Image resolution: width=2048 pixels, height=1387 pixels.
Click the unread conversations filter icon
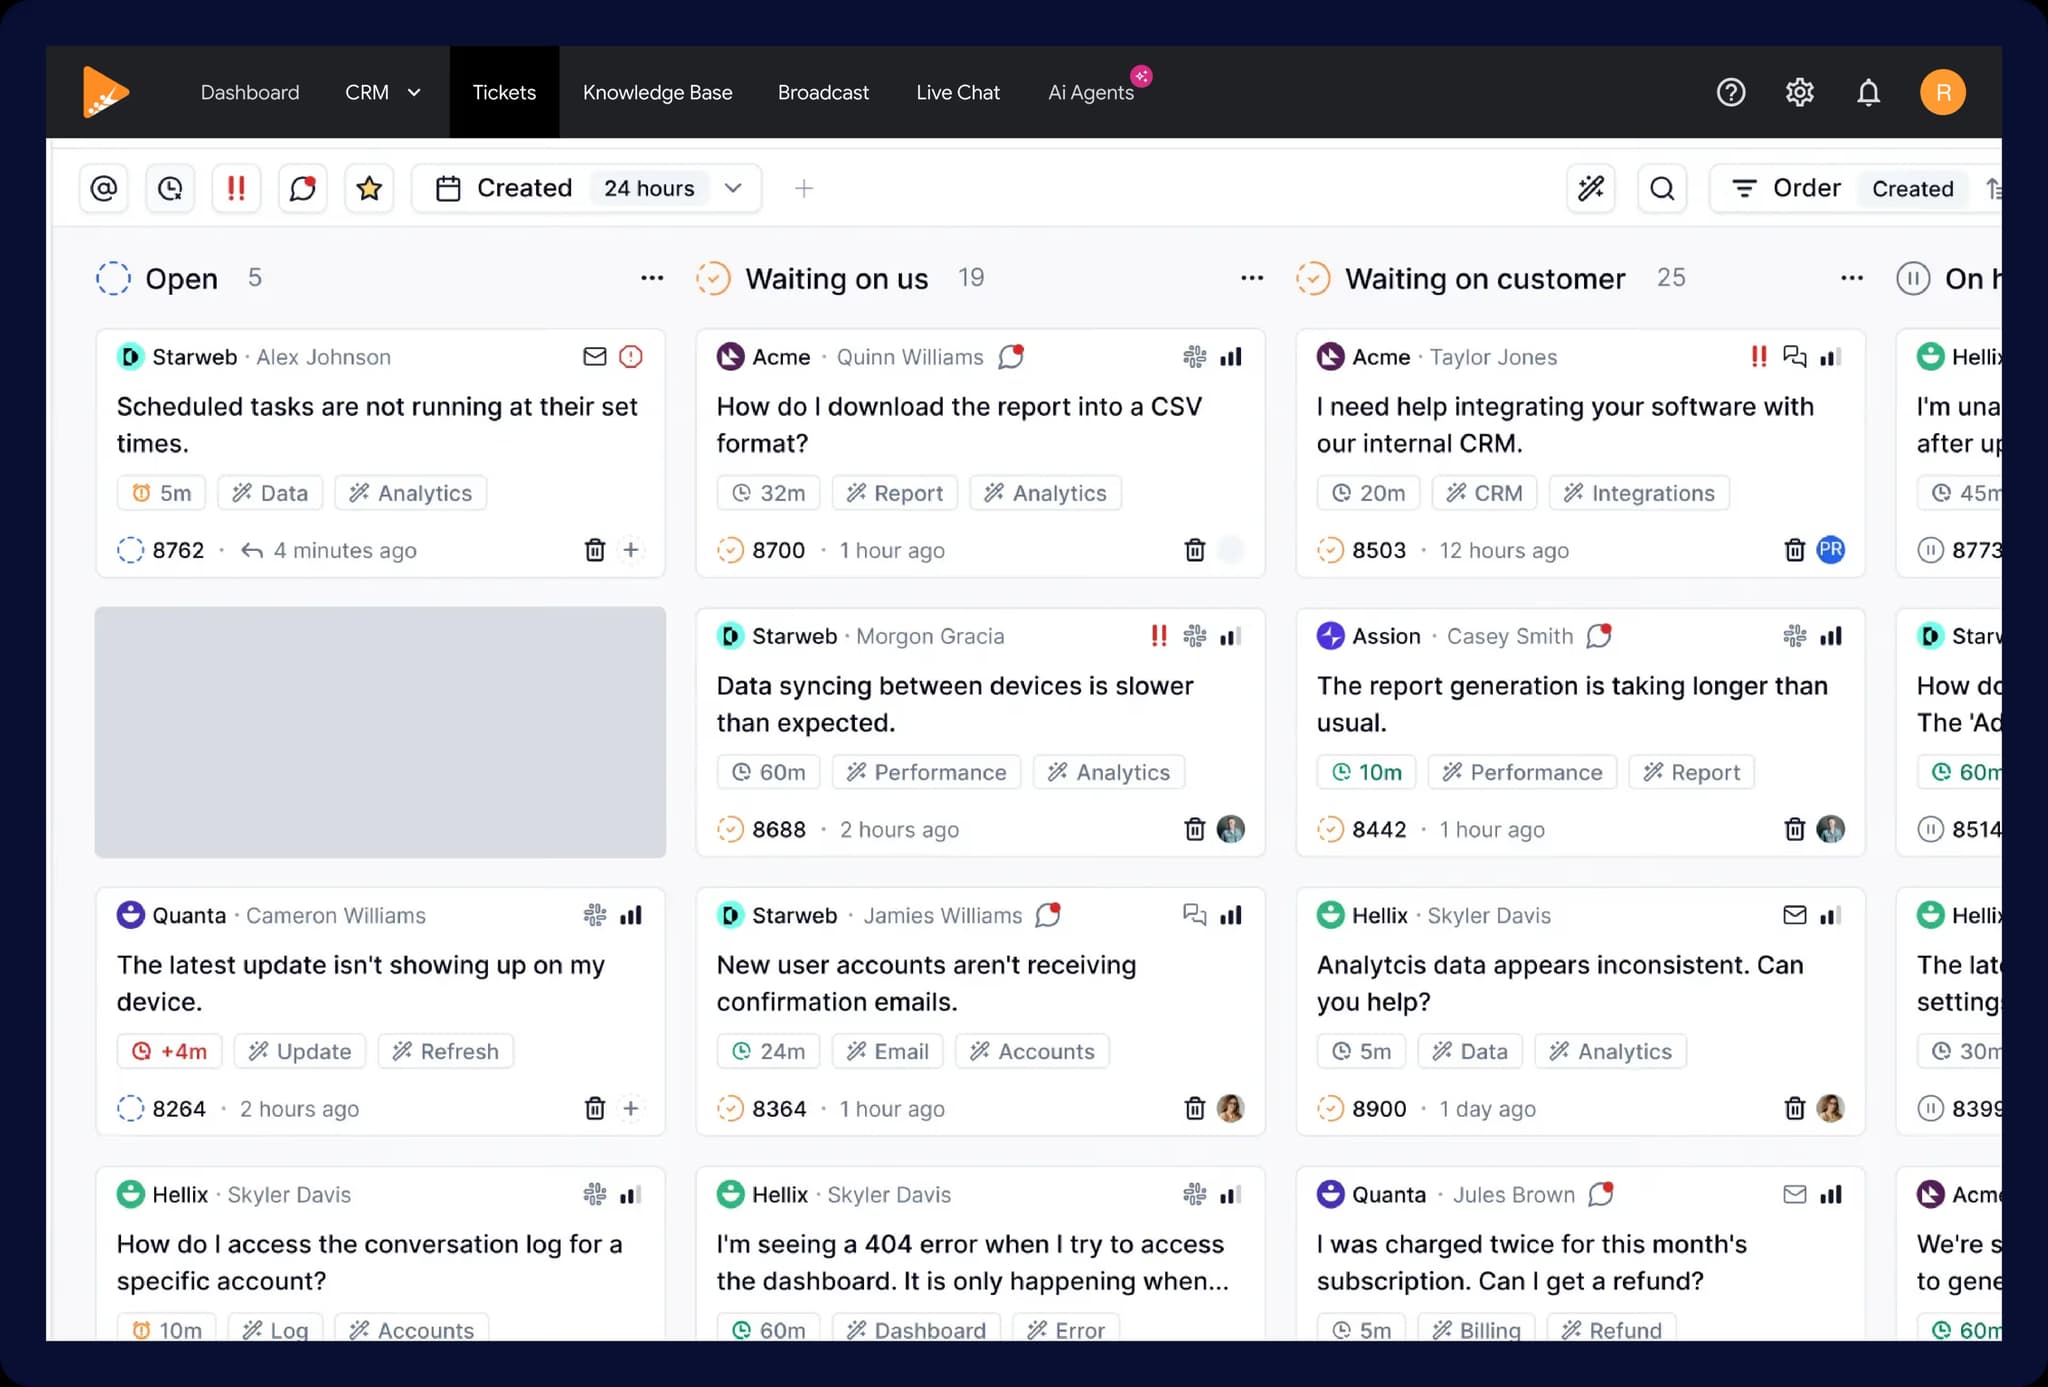tap(302, 188)
